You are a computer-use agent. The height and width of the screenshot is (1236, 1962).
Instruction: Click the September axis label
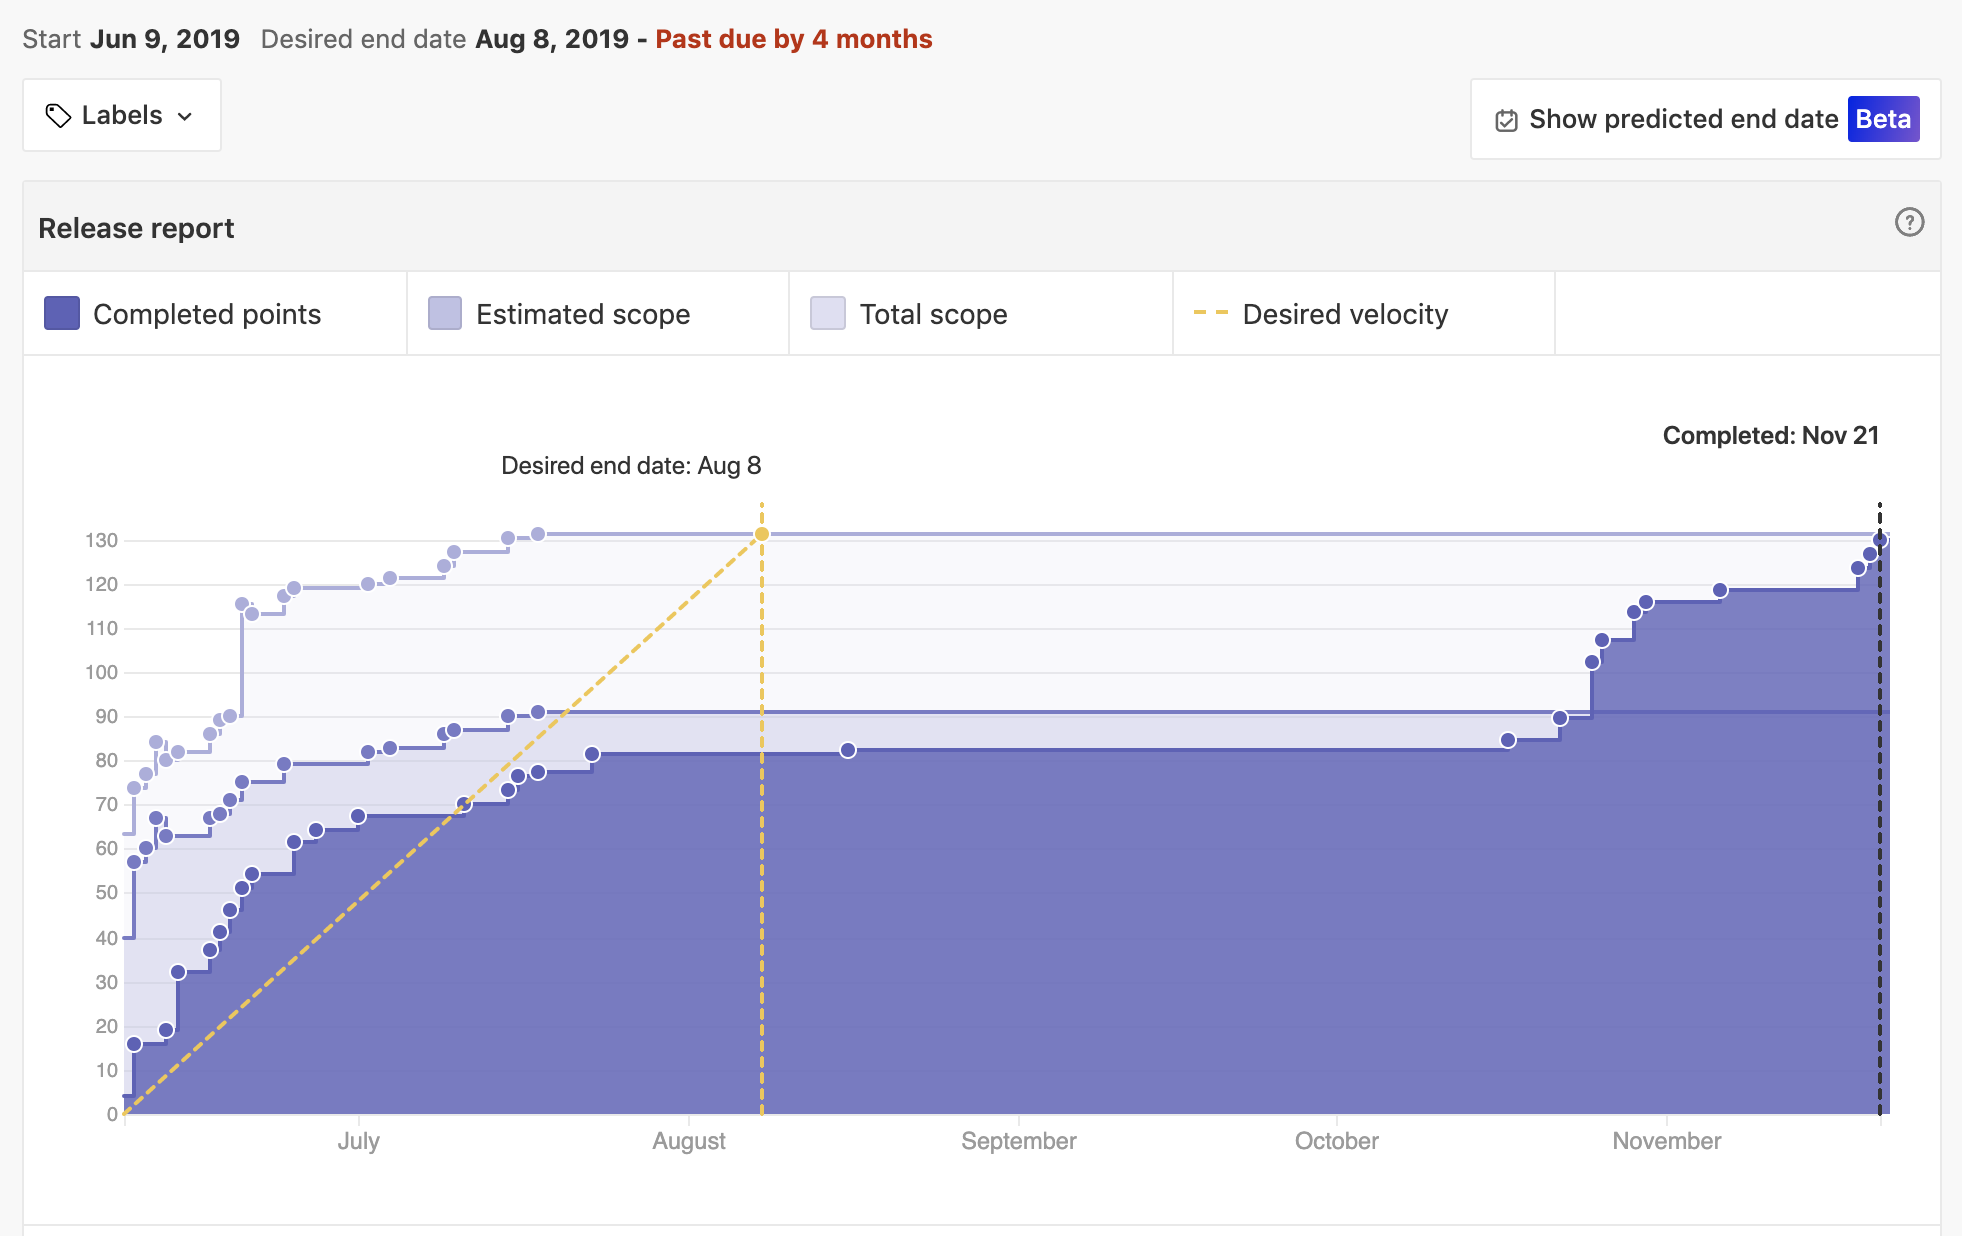pos(1018,1141)
